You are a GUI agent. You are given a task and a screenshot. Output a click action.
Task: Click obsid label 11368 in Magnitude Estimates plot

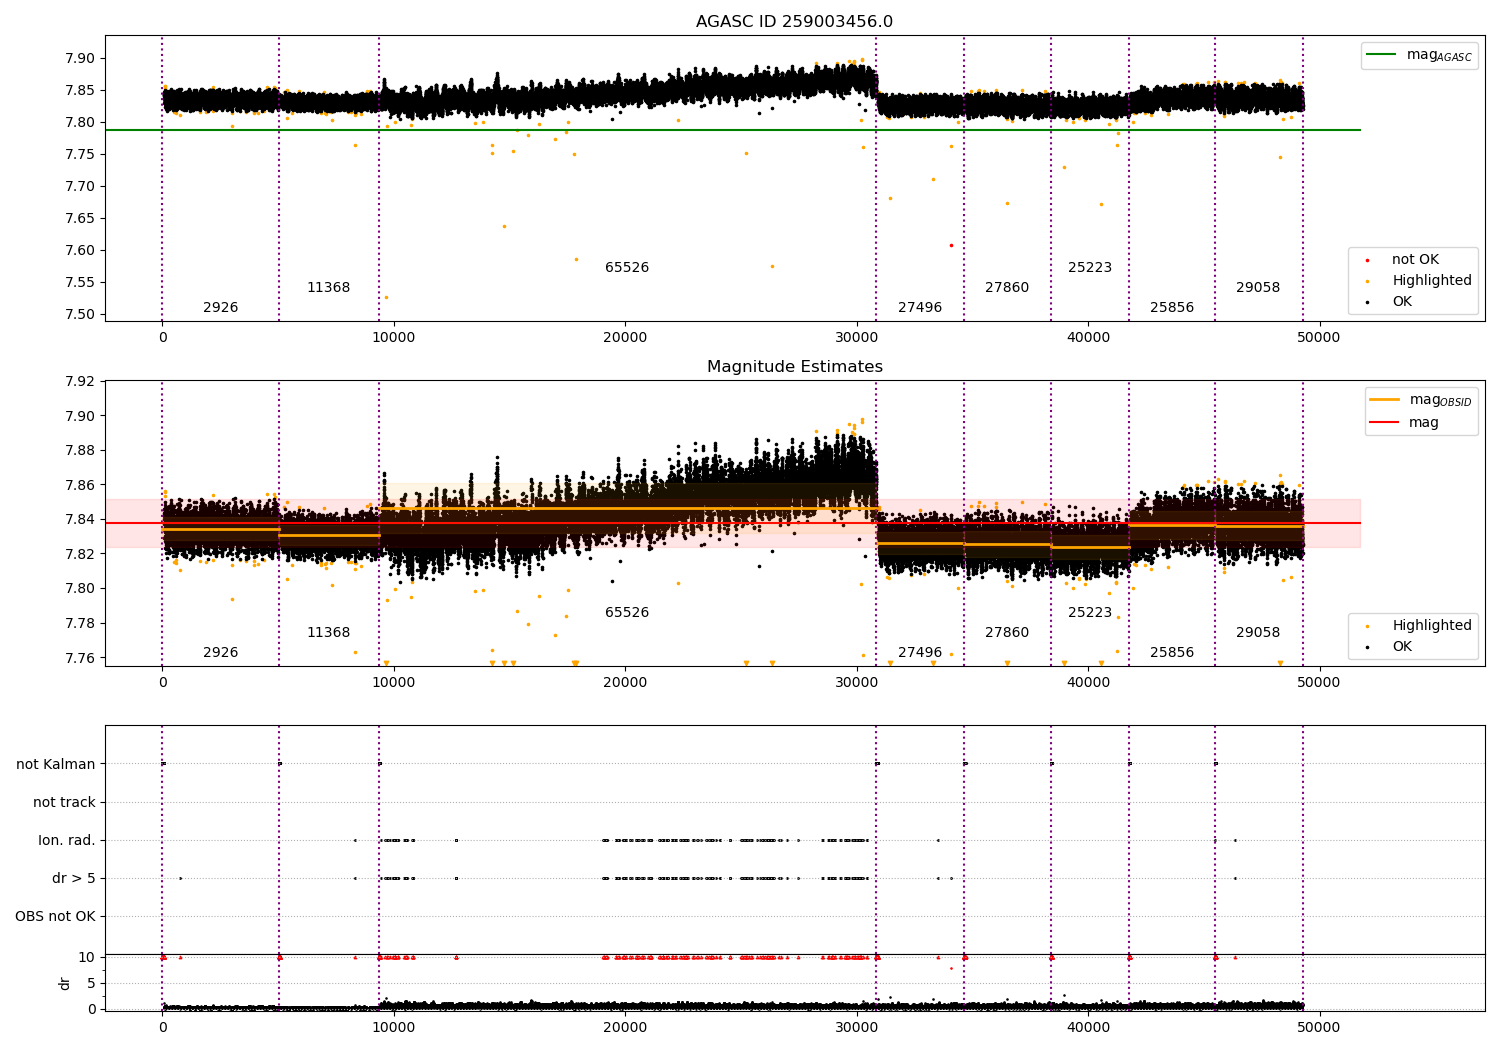[329, 633]
